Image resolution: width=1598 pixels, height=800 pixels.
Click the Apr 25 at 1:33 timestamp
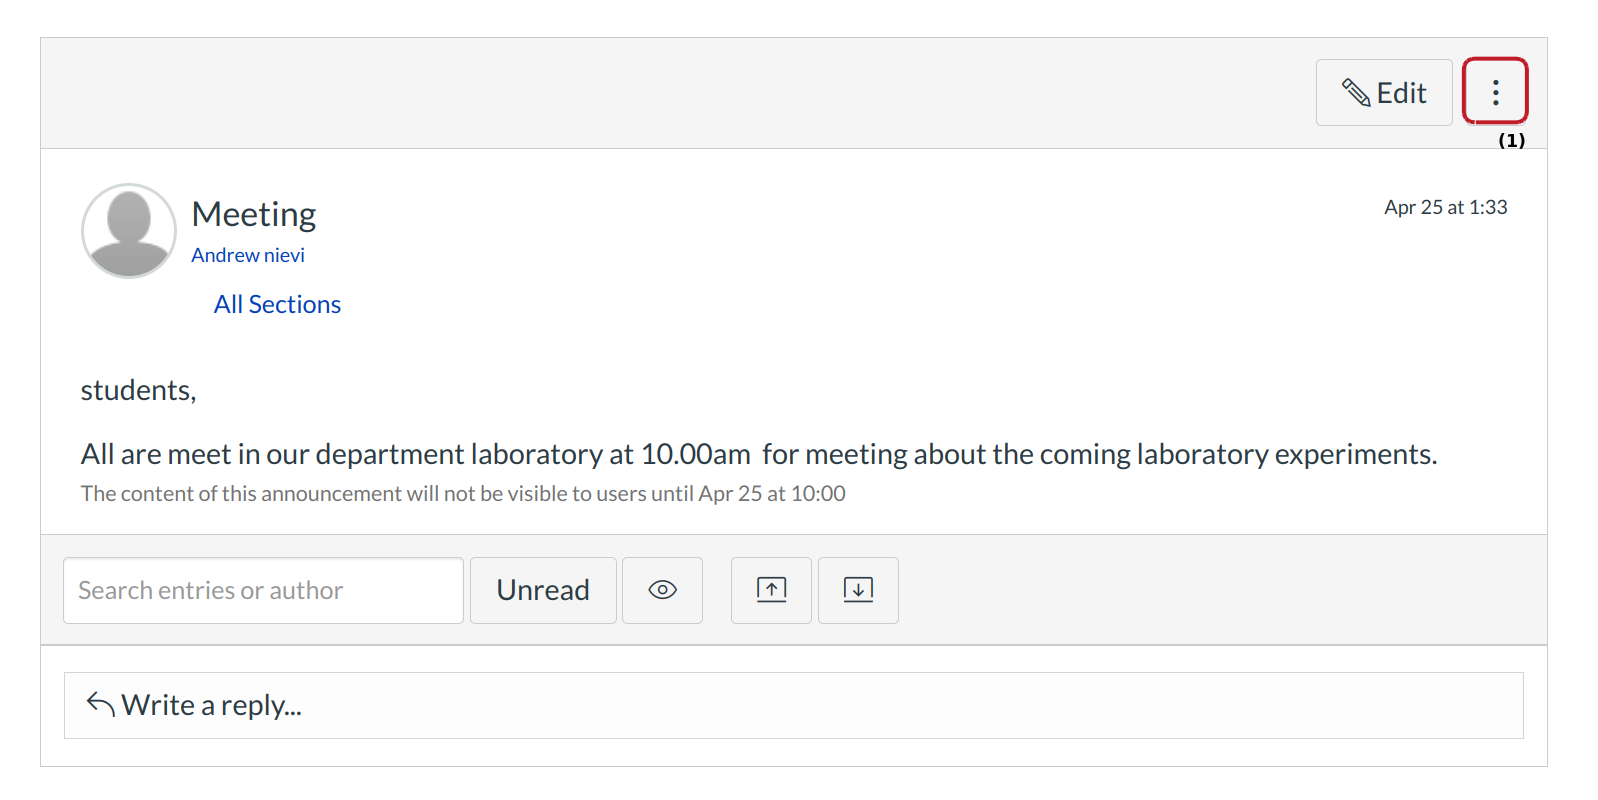(1445, 207)
